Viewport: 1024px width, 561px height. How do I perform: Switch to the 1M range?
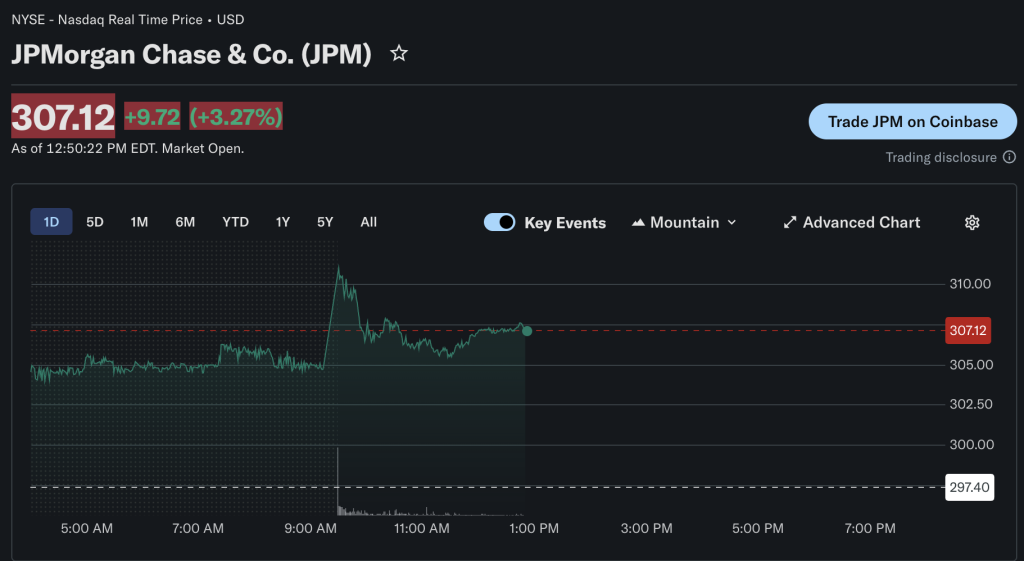tap(139, 222)
